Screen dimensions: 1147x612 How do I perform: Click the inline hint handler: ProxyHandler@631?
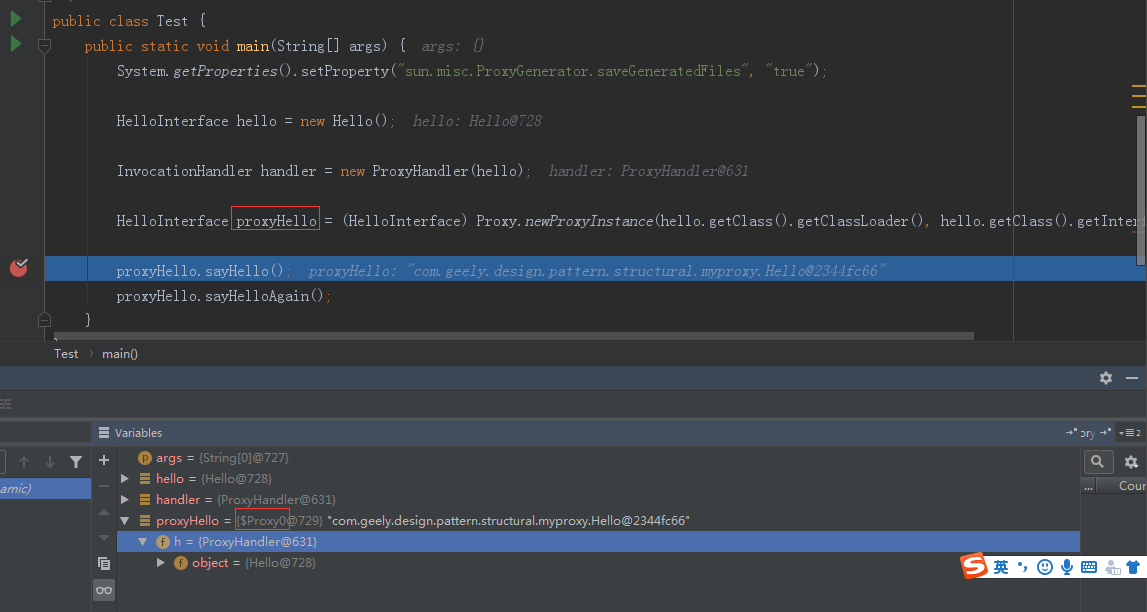[648, 171]
